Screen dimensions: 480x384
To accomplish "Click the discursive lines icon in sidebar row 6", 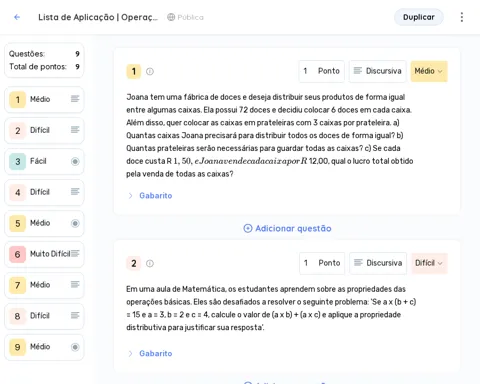I will 75,254.
